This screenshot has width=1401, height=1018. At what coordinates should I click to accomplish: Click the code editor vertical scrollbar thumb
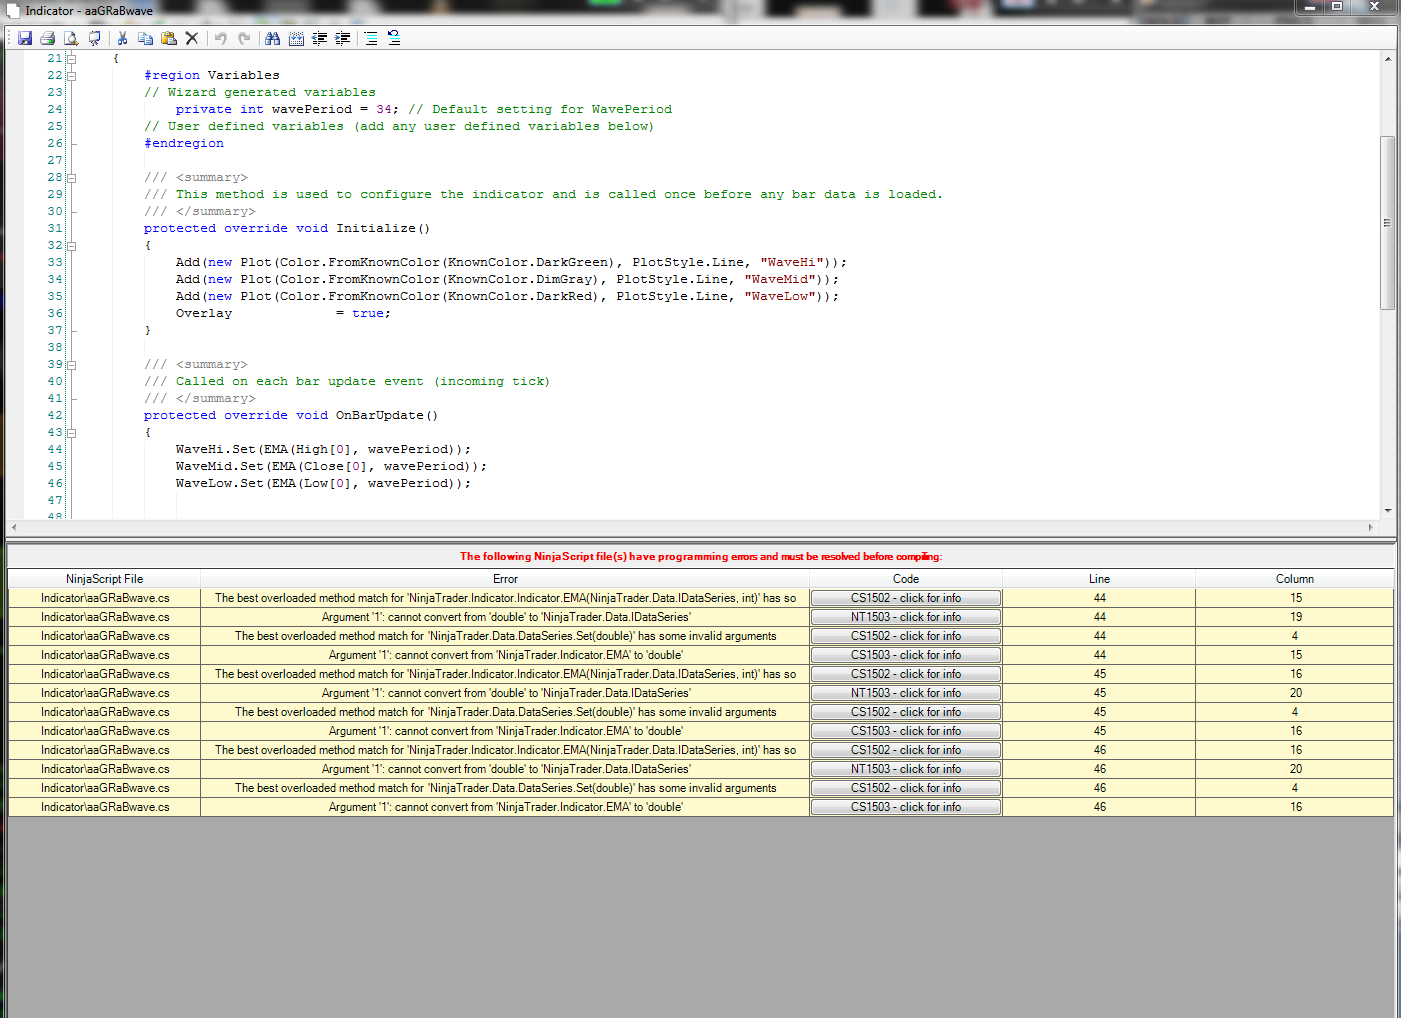pos(1387,222)
